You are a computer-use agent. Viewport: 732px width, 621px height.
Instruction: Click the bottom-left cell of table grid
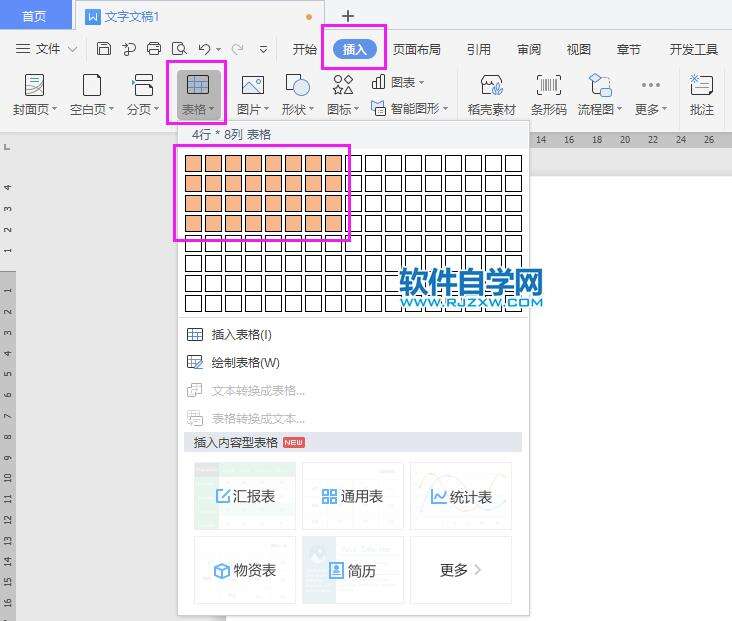click(x=193, y=303)
